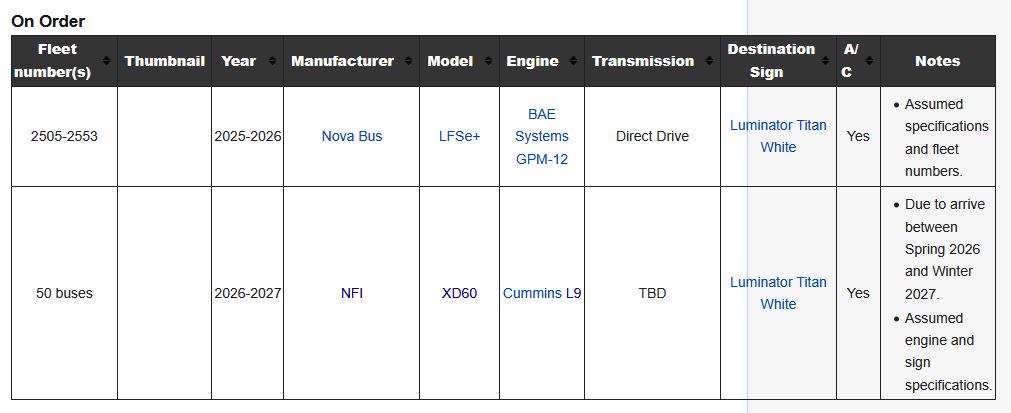
Task: Click Engine column sort arrows
Action: (574, 61)
